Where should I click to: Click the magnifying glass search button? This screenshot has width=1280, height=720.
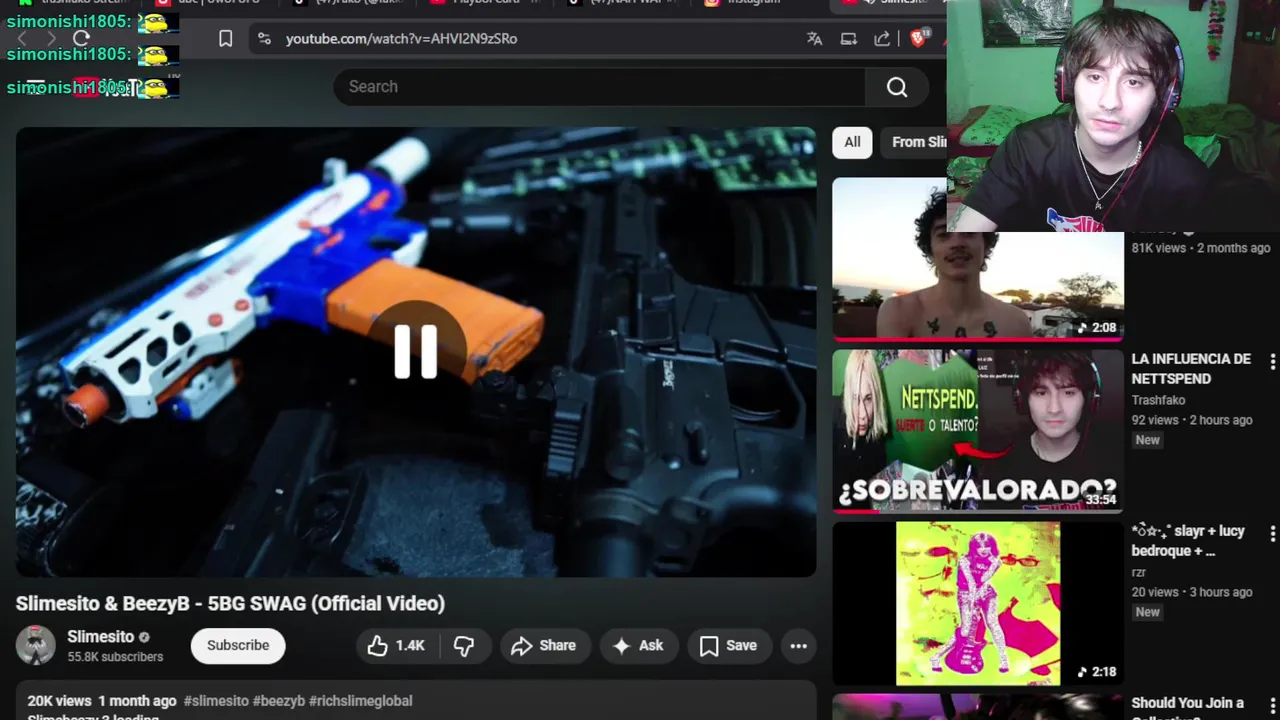pyautogui.click(x=897, y=87)
